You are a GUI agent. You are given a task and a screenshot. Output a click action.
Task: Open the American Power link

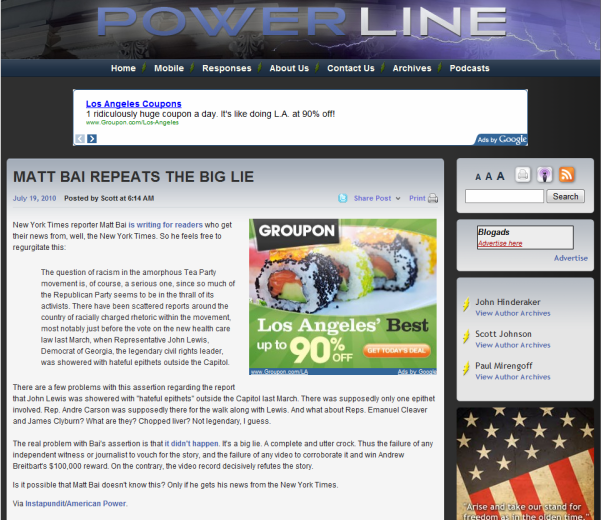pos(96,504)
